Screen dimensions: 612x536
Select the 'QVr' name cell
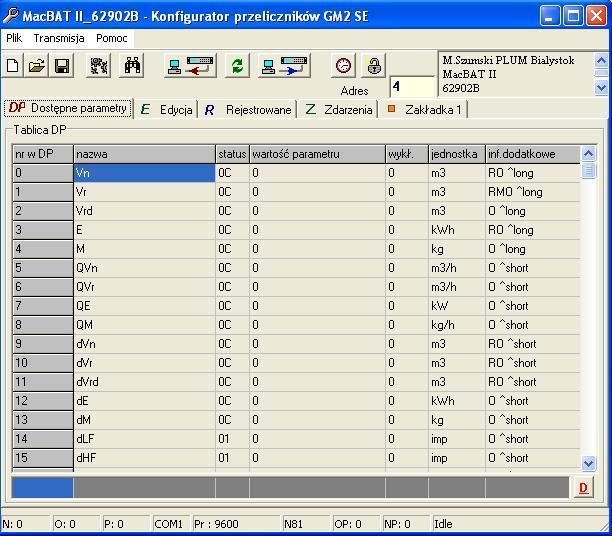[x=144, y=287]
